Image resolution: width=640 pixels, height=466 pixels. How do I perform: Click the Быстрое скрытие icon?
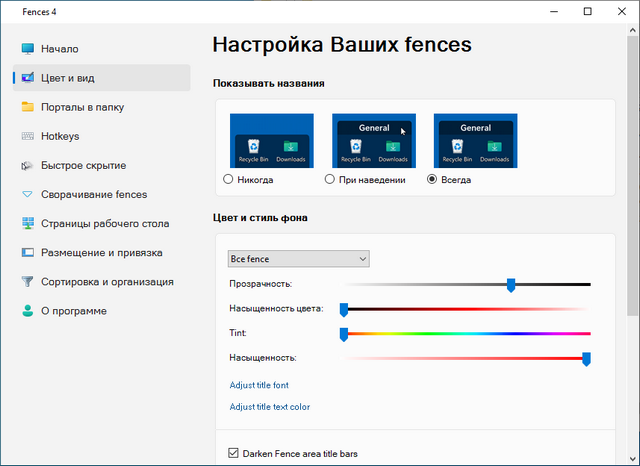pyautogui.click(x=27, y=165)
